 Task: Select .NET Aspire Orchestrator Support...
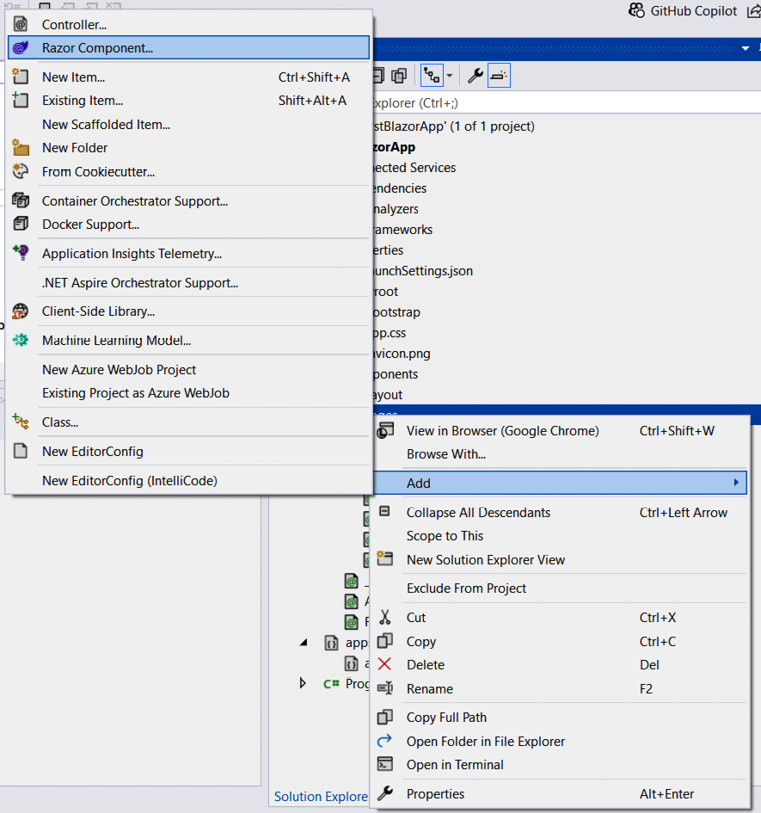140,283
